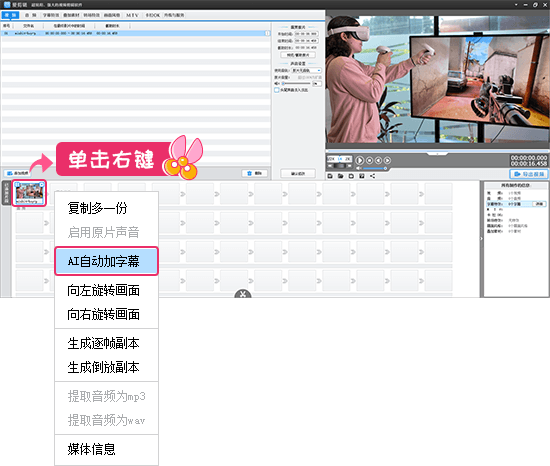Click the 截取时长 column header
The height and width of the screenshot is (466, 550).
pos(112,26)
